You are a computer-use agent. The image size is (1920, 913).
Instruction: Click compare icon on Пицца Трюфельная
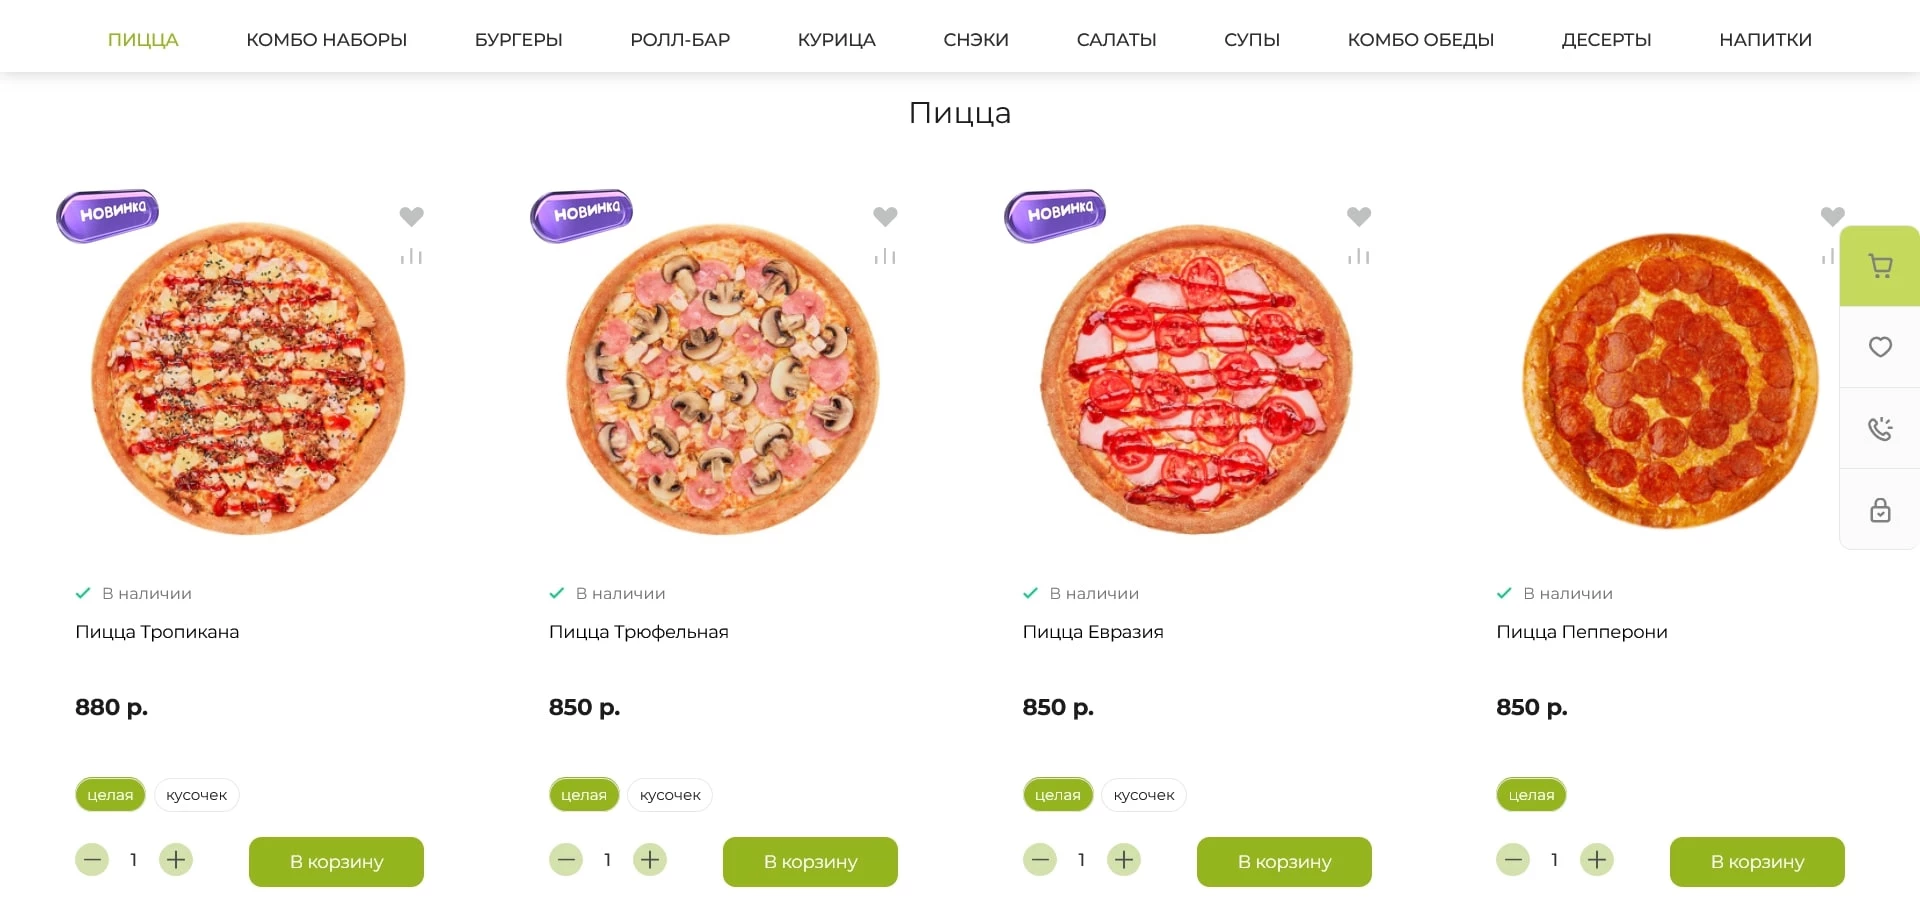[885, 257]
